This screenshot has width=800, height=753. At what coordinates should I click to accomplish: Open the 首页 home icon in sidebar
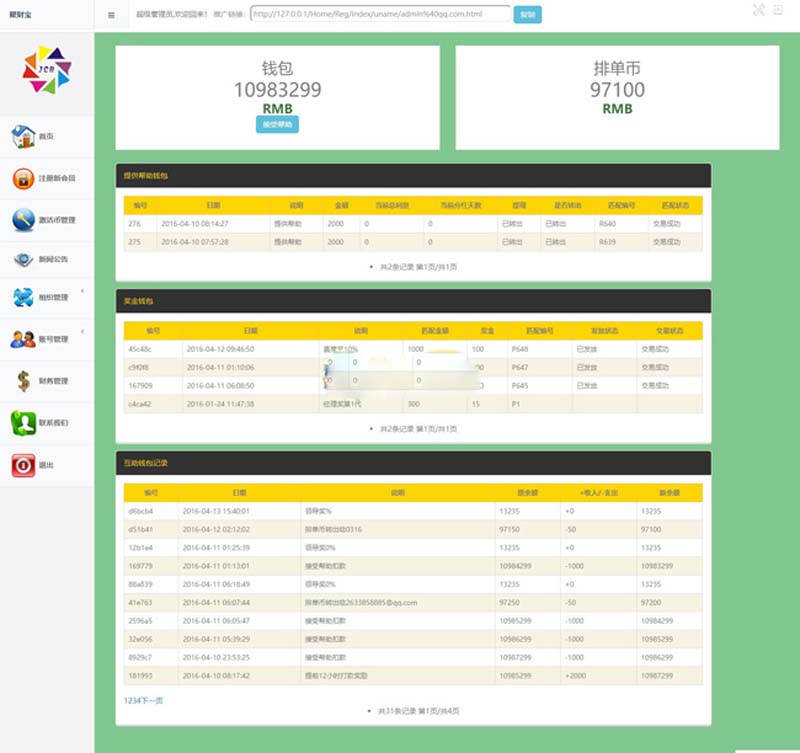[x=22, y=135]
